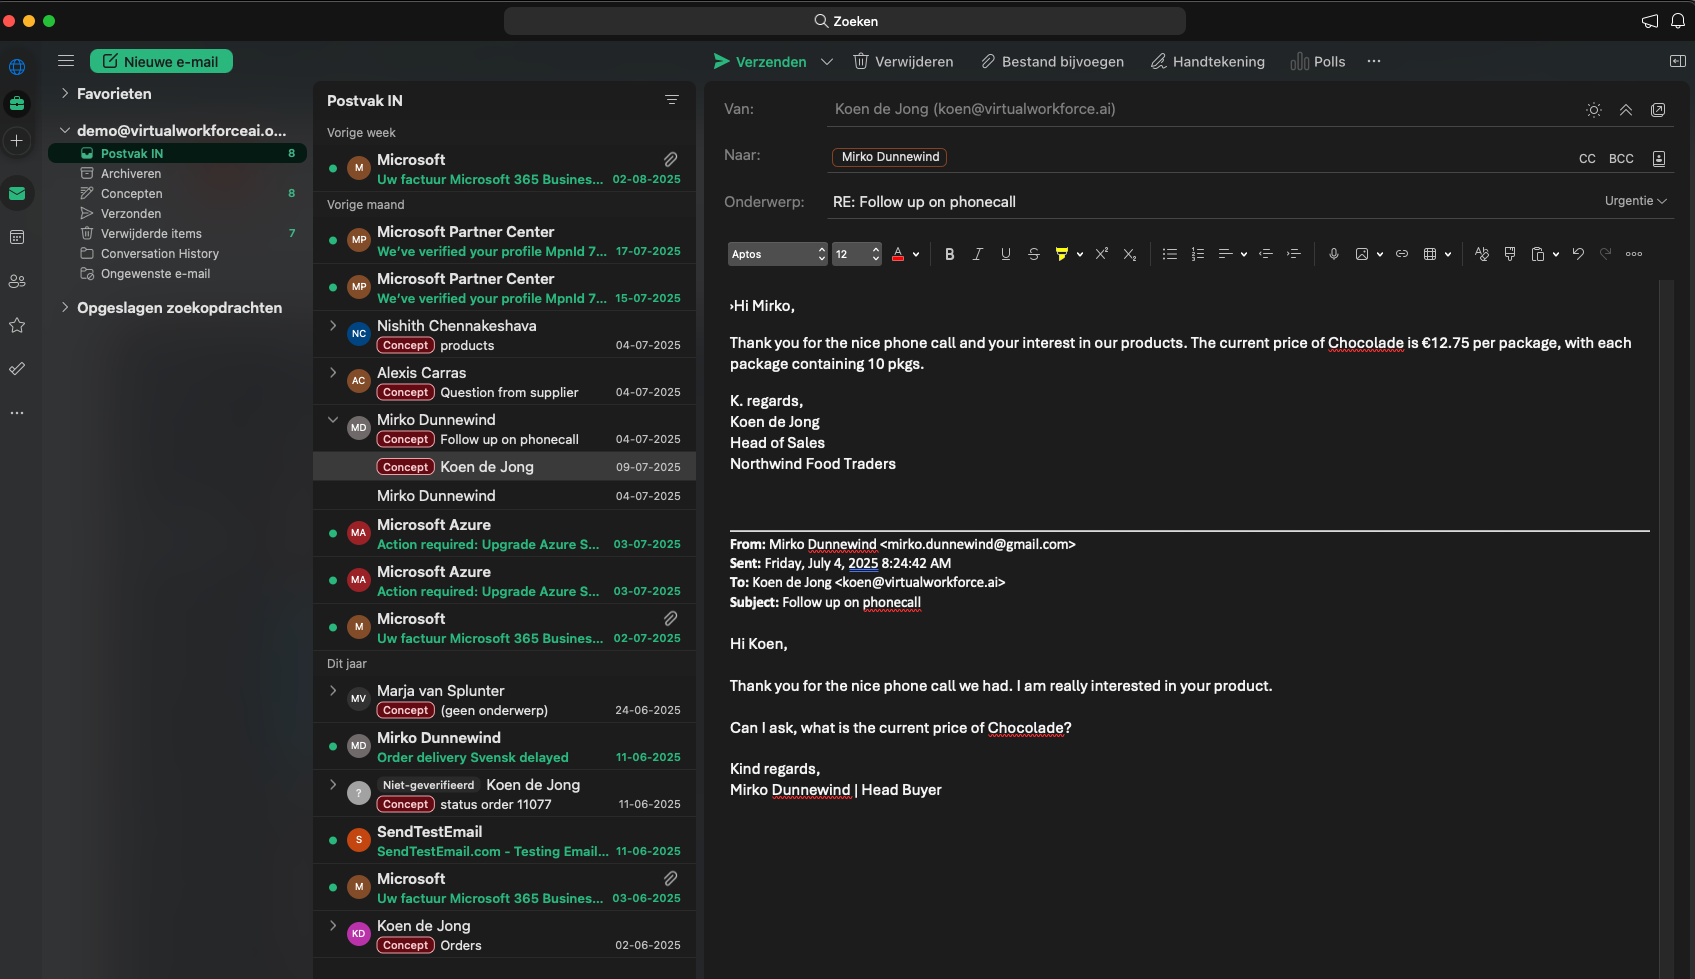Select the work briefcase profile icon

click(17, 103)
